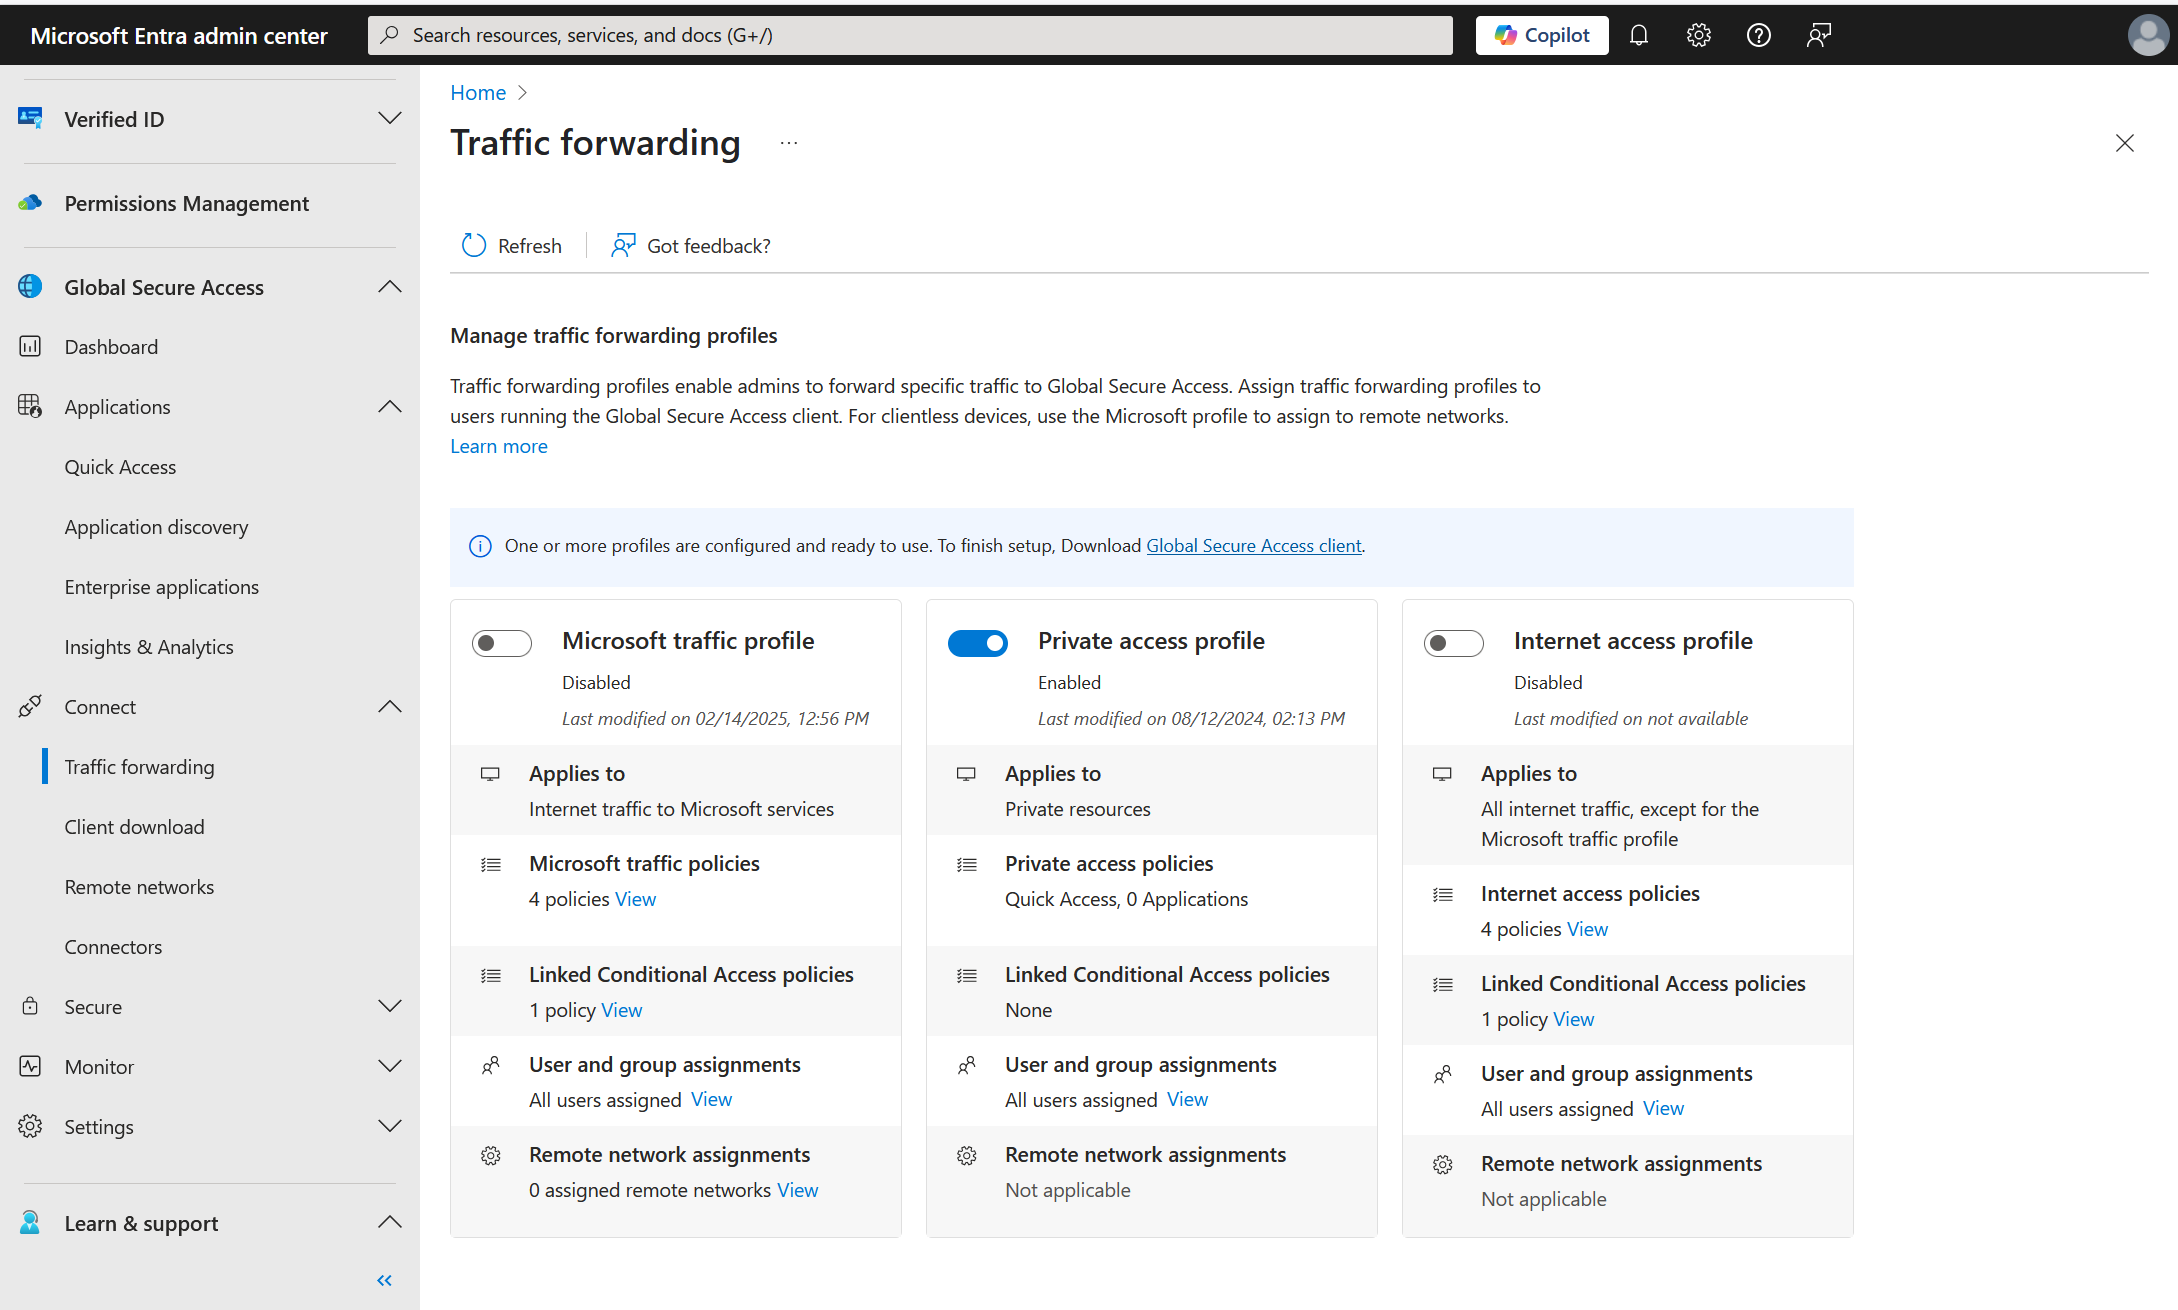Image resolution: width=2178 pixels, height=1310 pixels.
Task: Open Remote networks menu item
Action: coord(139,887)
